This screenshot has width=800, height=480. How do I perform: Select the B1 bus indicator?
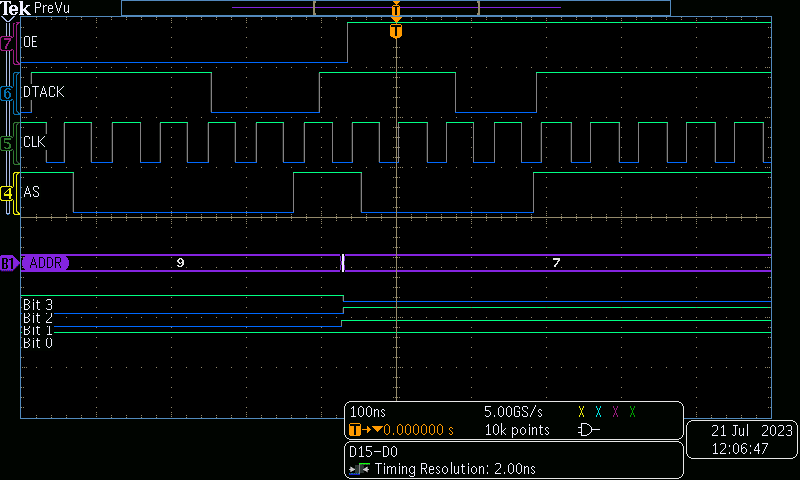pyautogui.click(x=9, y=263)
